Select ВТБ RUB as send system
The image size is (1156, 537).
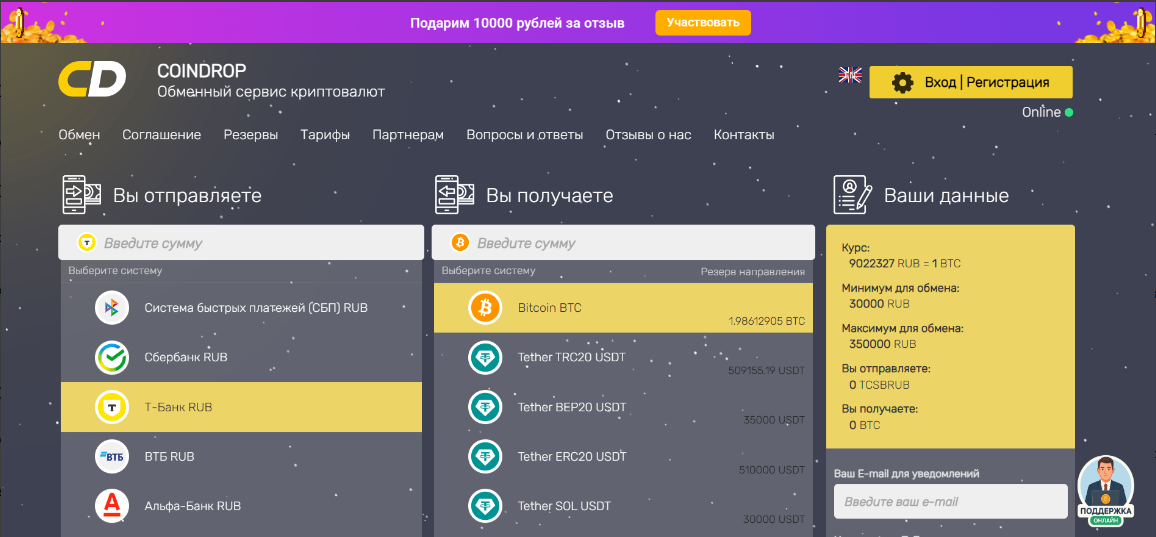coord(241,457)
